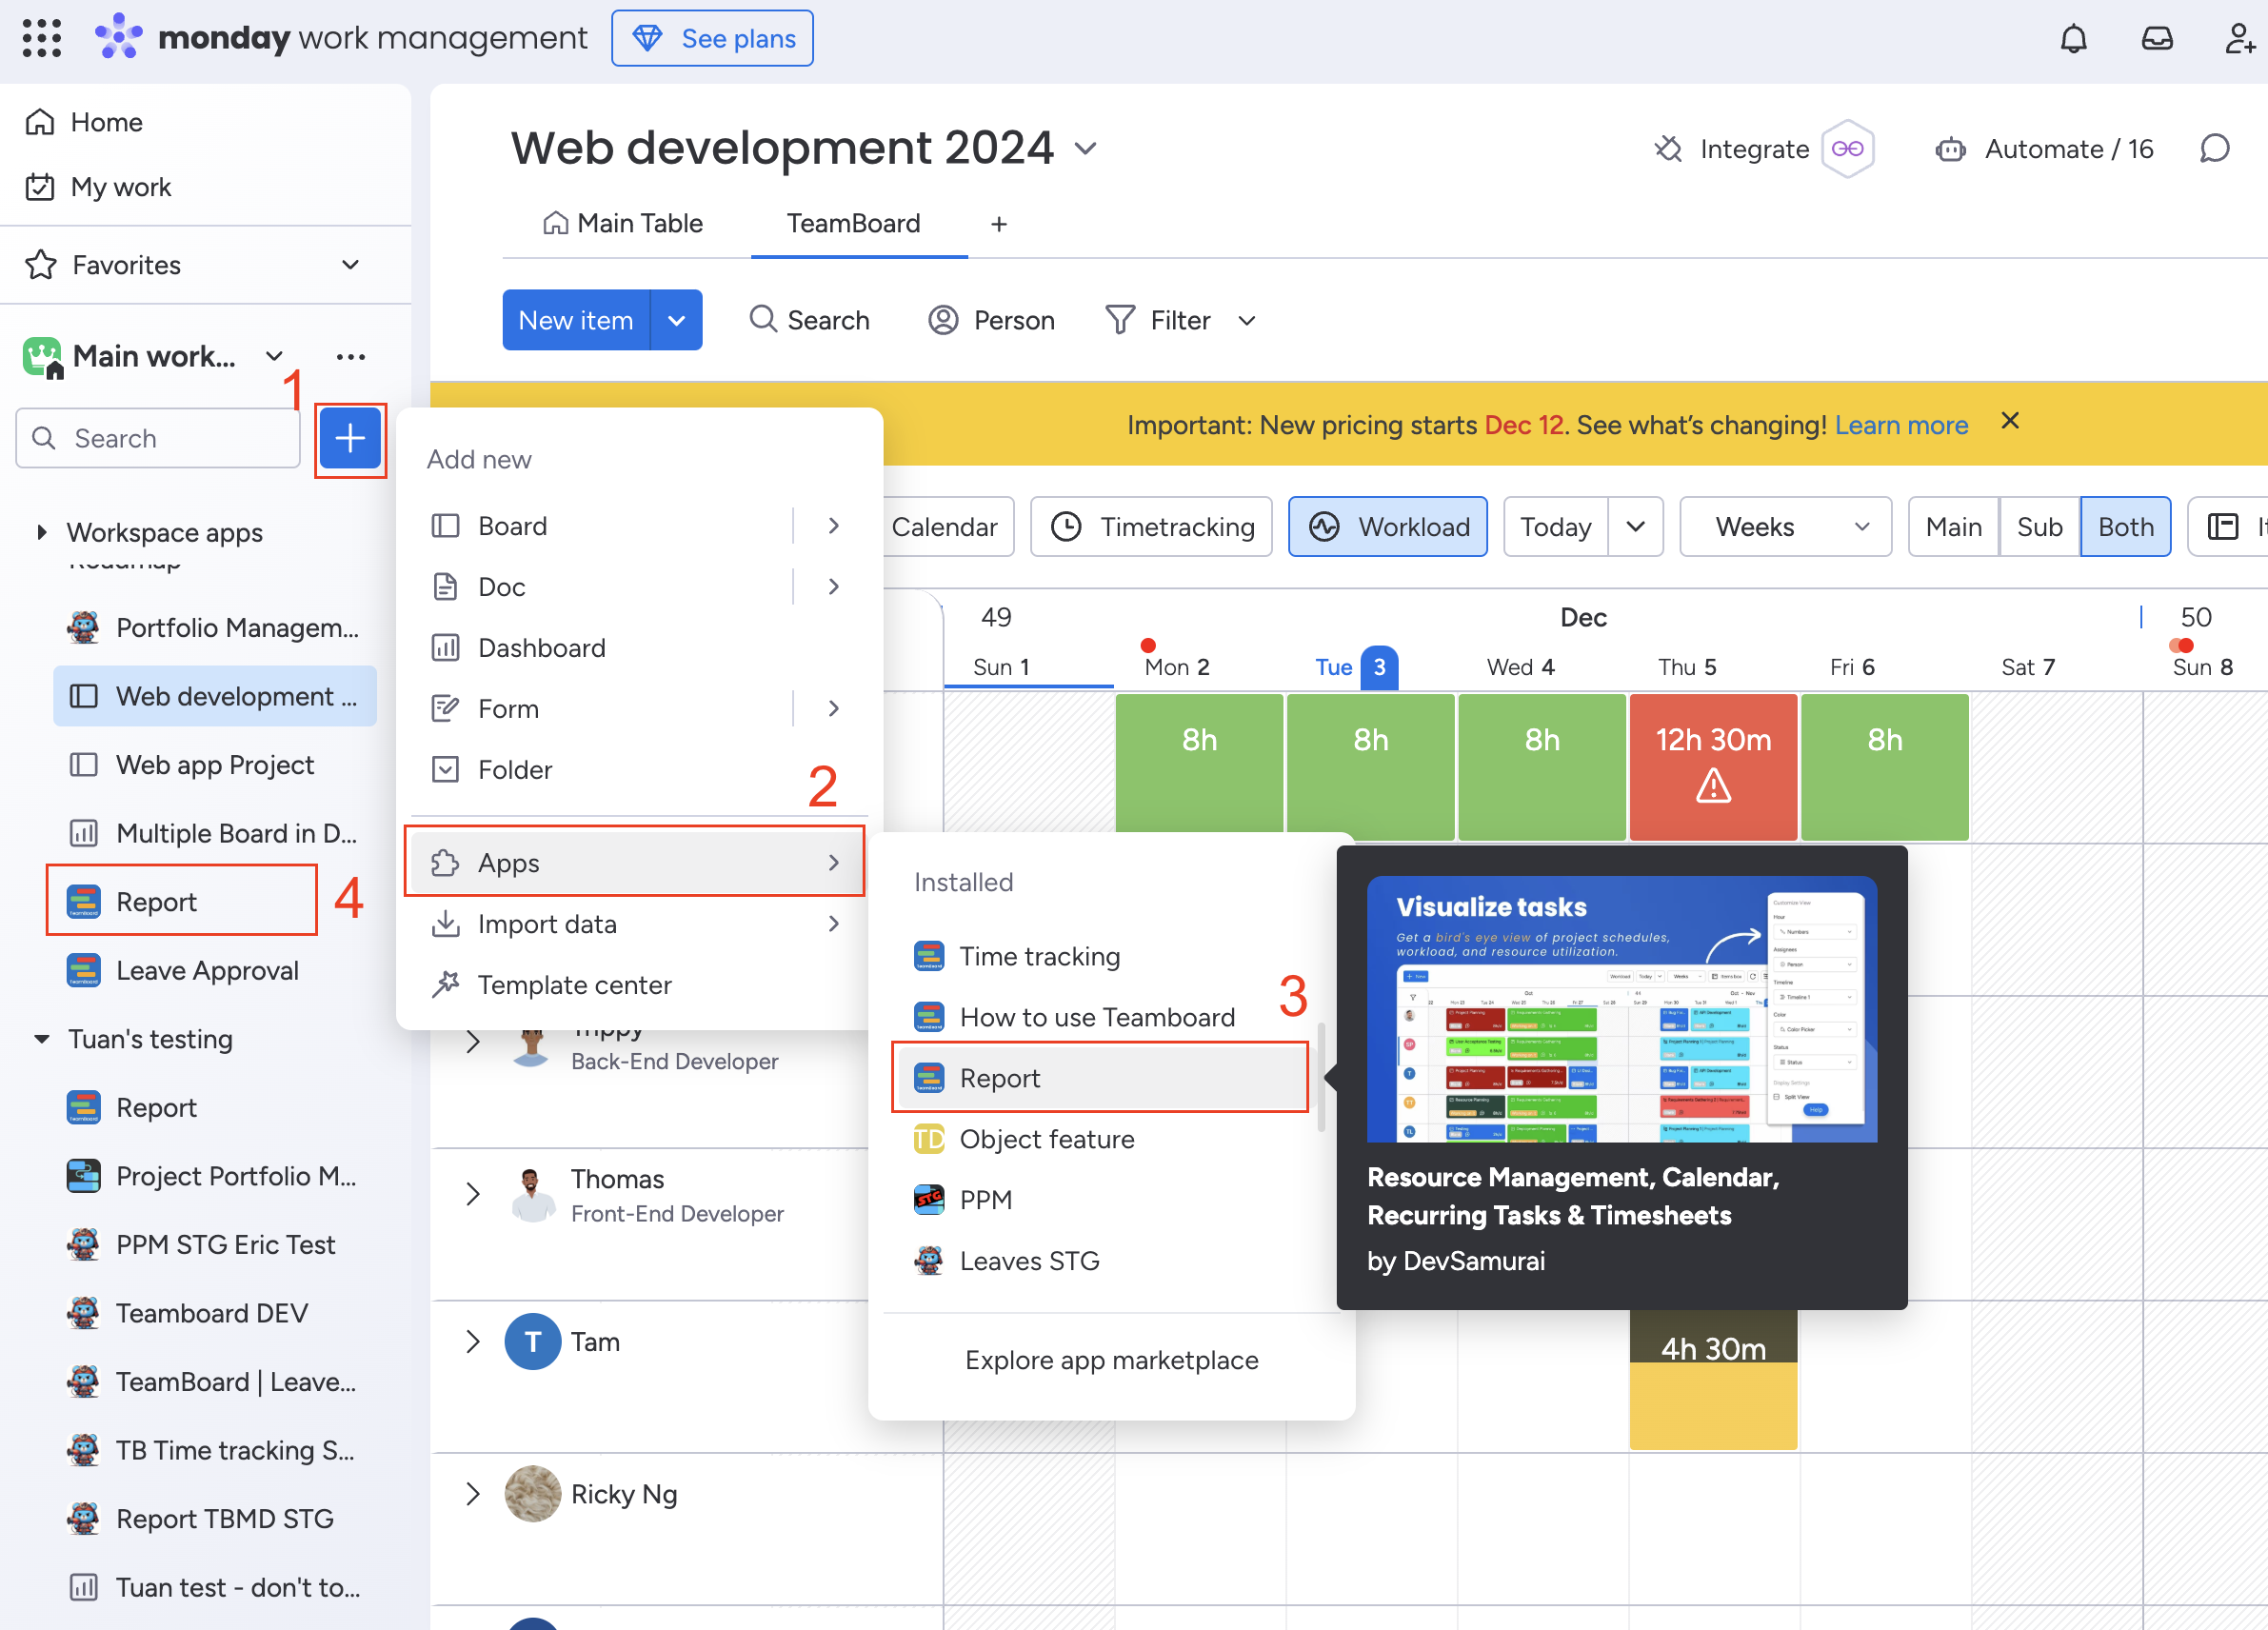Open the Weeks dropdown
Screen dimensions: 2268x1630
1785,526
